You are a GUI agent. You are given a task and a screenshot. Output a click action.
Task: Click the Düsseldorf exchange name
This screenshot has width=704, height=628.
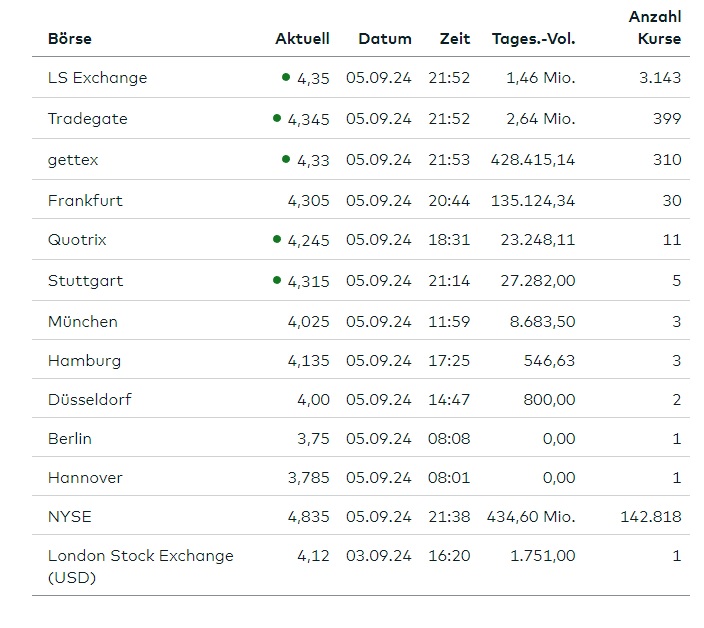tap(89, 399)
